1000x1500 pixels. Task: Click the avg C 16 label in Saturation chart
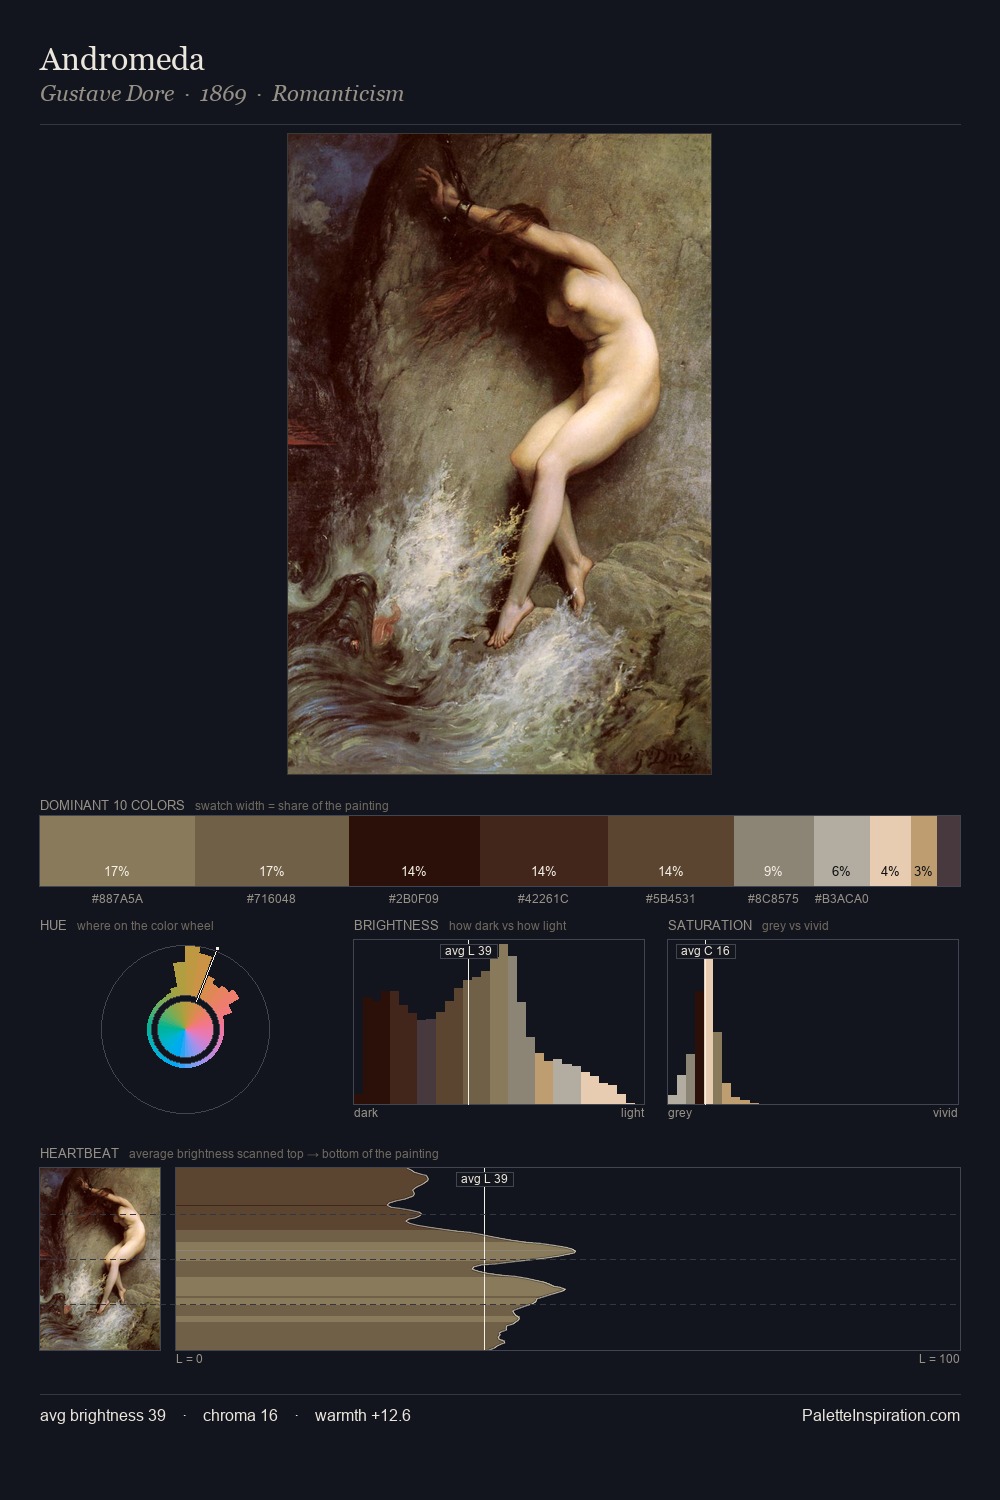pyautogui.click(x=705, y=951)
